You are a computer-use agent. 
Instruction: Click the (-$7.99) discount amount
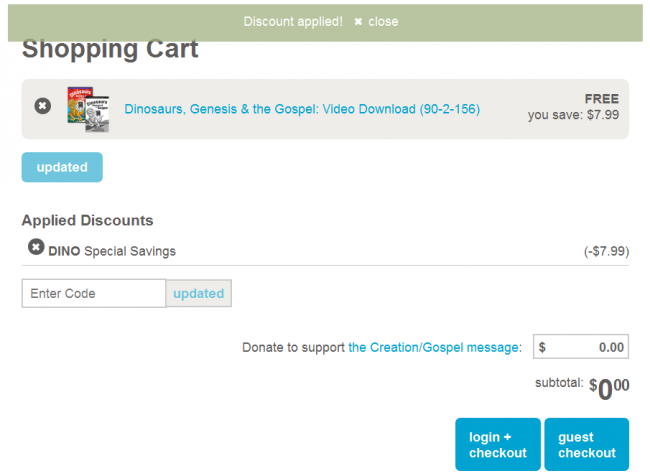(x=606, y=251)
